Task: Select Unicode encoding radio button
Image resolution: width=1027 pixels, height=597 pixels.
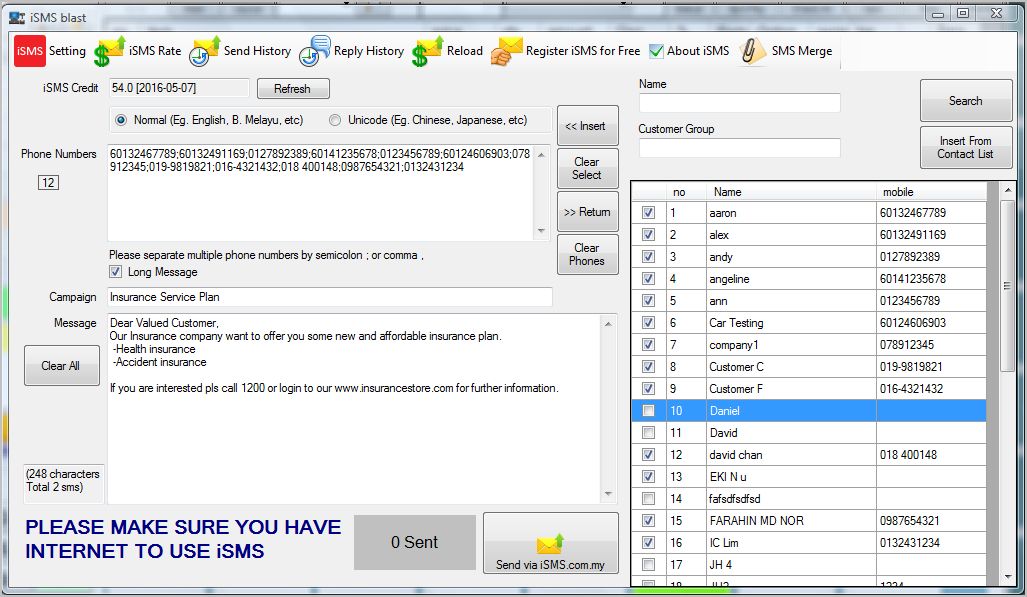Action: click(x=335, y=120)
